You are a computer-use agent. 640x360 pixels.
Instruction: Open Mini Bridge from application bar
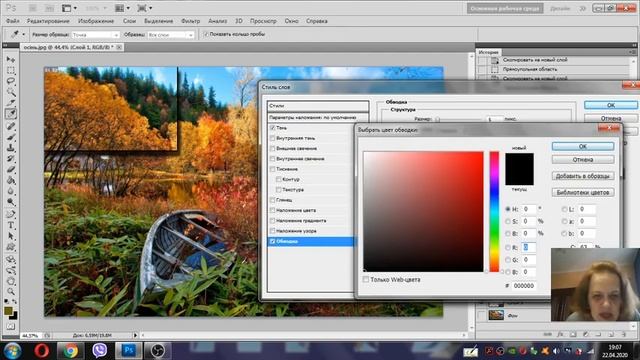[49, 8]
